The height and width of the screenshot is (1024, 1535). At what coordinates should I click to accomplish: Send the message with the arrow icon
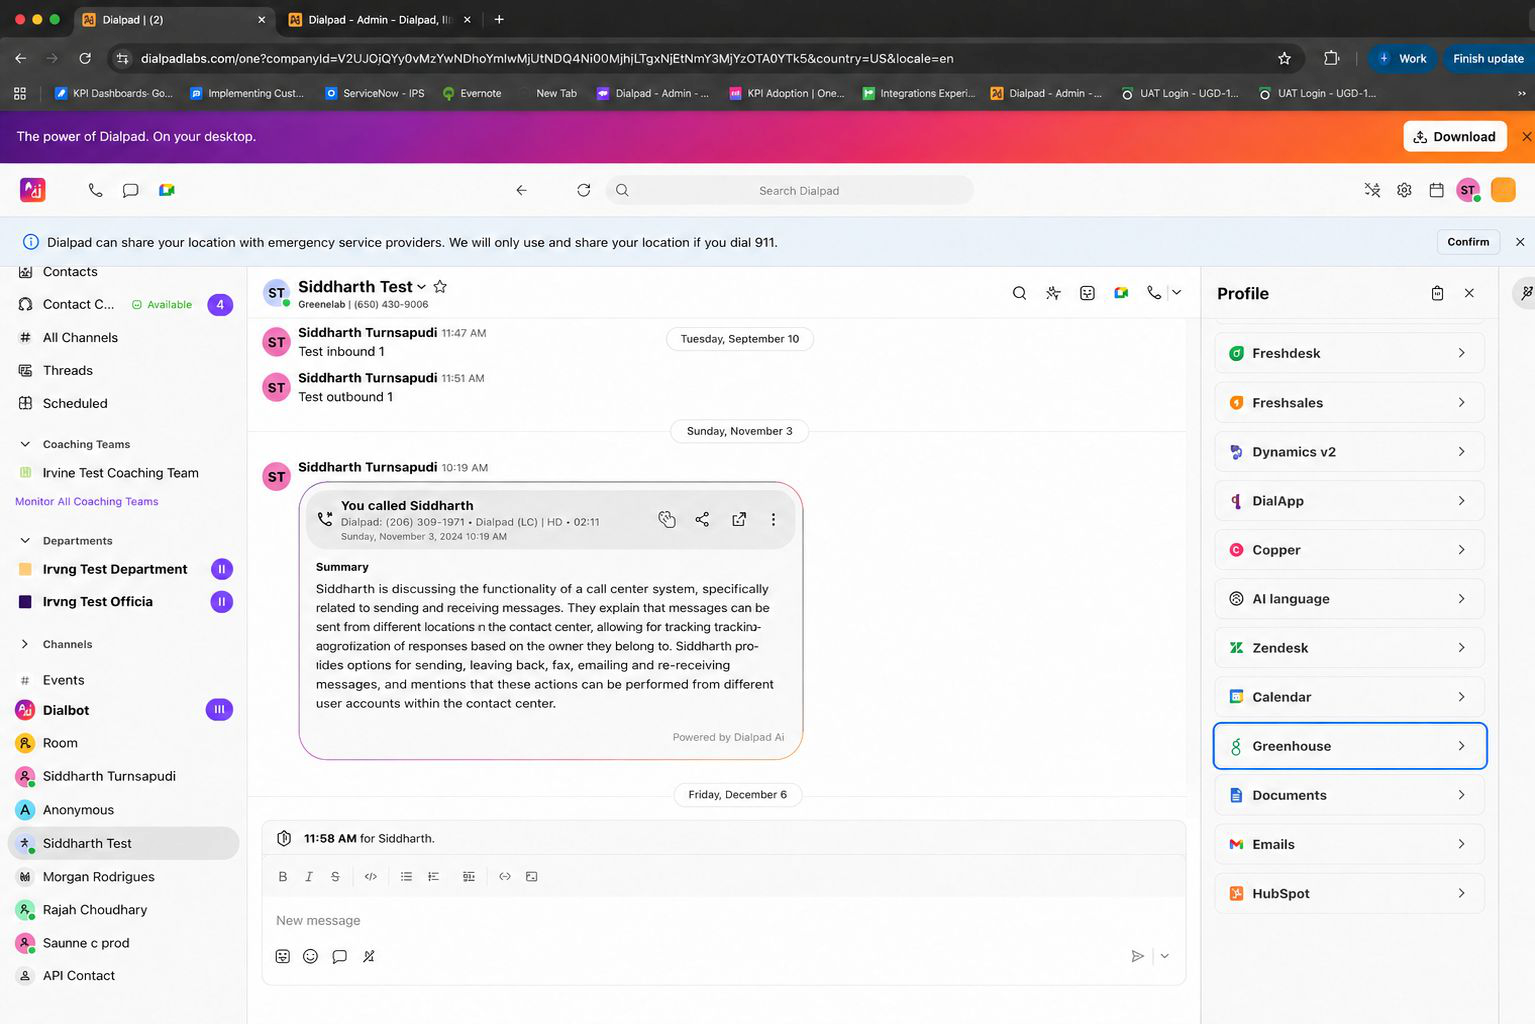click(1137, 956)
